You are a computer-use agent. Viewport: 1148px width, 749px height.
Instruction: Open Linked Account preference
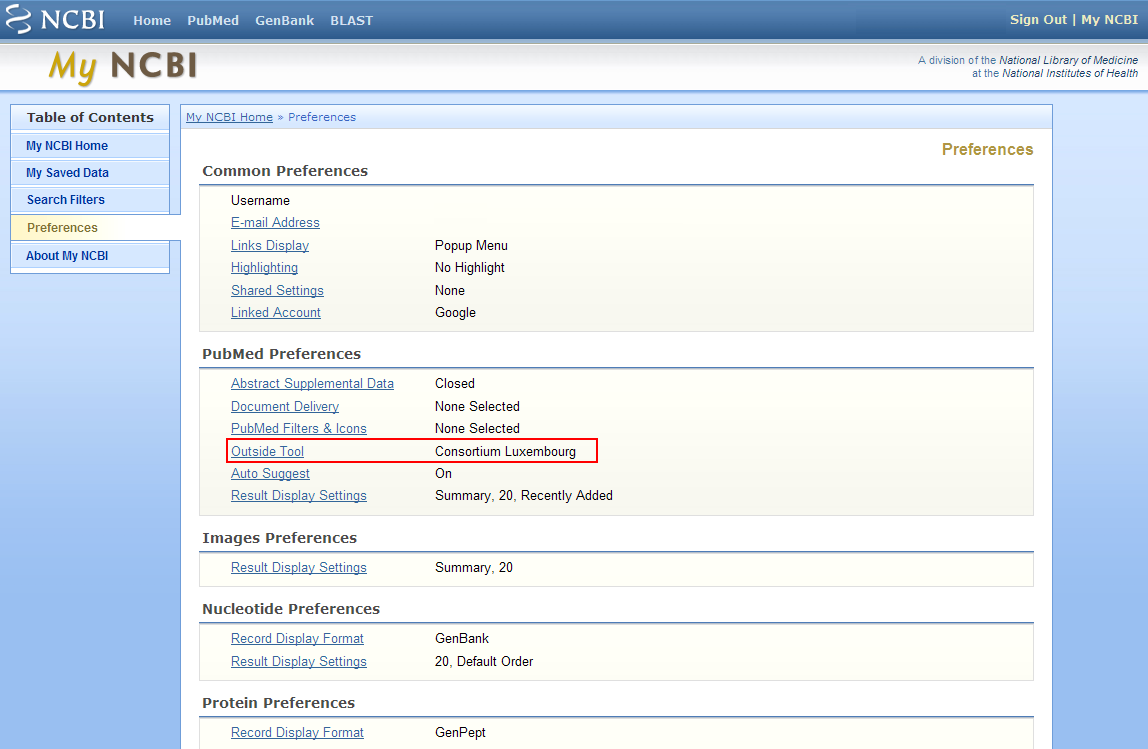276,313
